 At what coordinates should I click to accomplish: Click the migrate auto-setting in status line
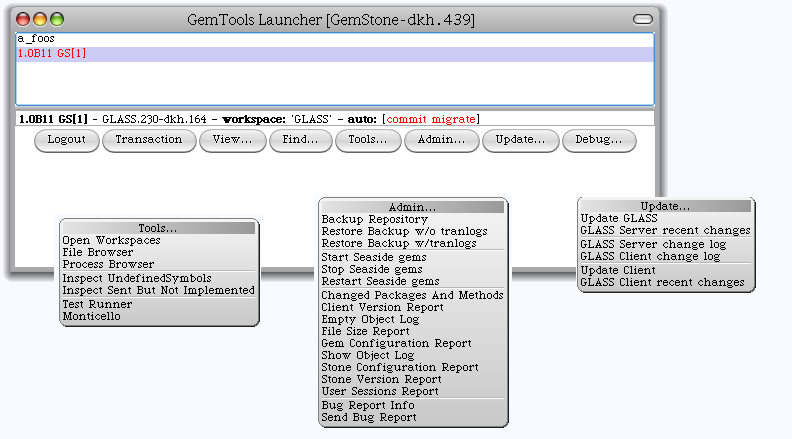click(453, 119)
